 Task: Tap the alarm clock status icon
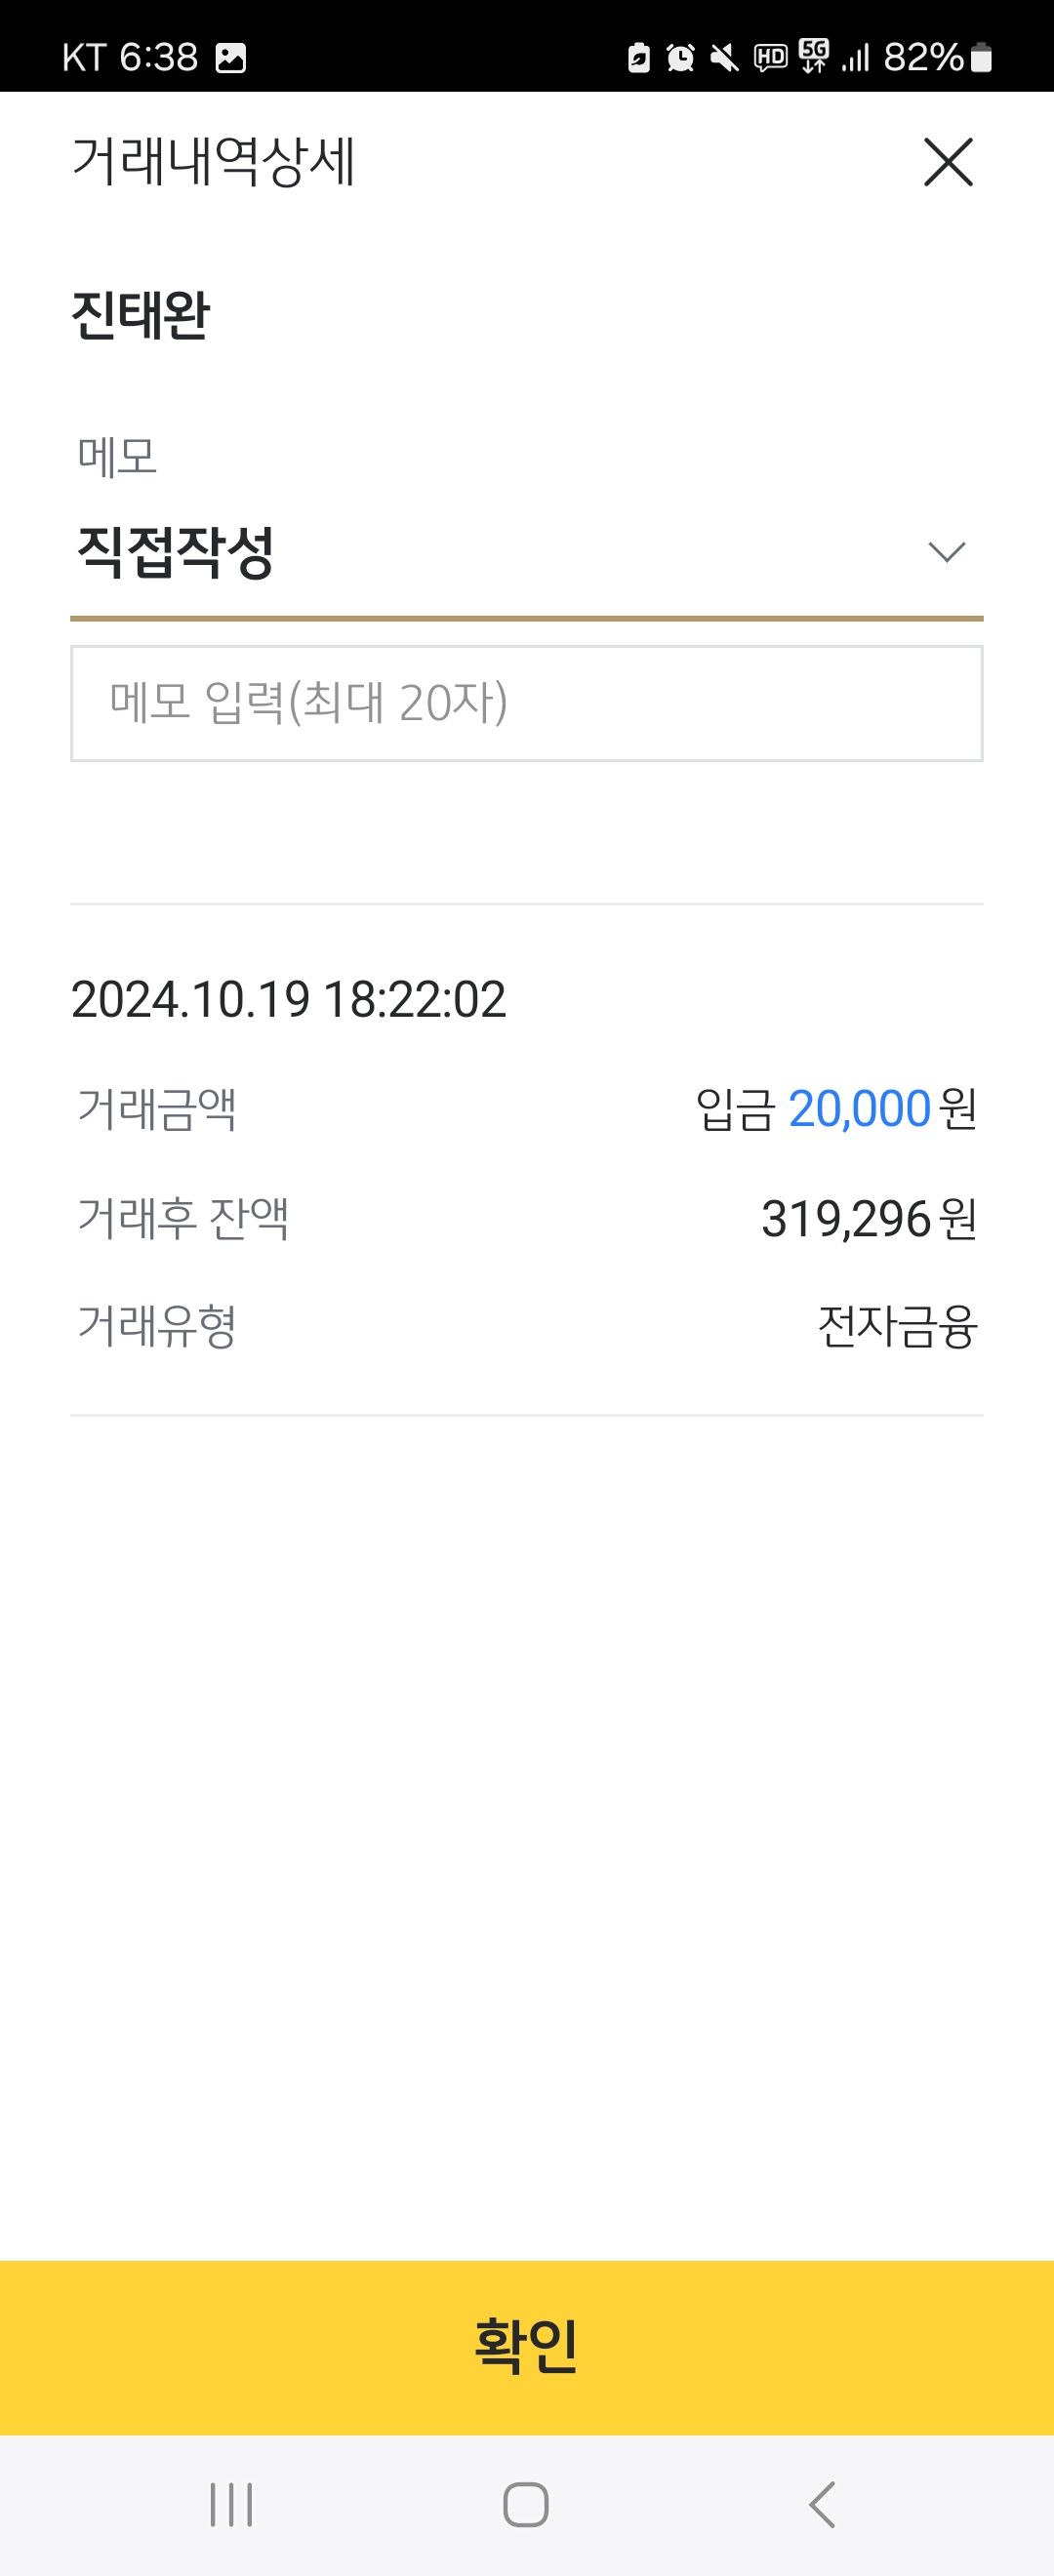(681, 58)
